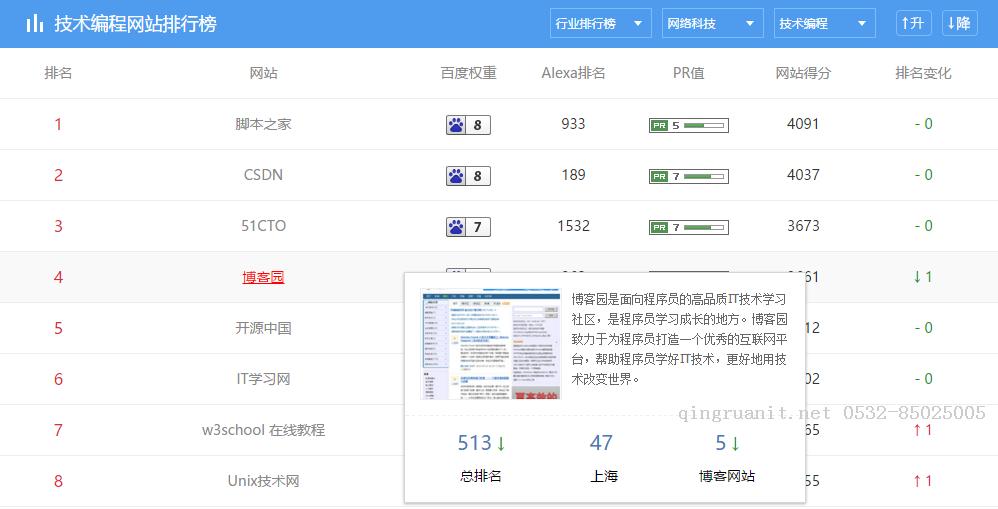998x509 pixels.
Task: Click the PR 5 badge for 脚本之家
Action: [x=689, y=125]
